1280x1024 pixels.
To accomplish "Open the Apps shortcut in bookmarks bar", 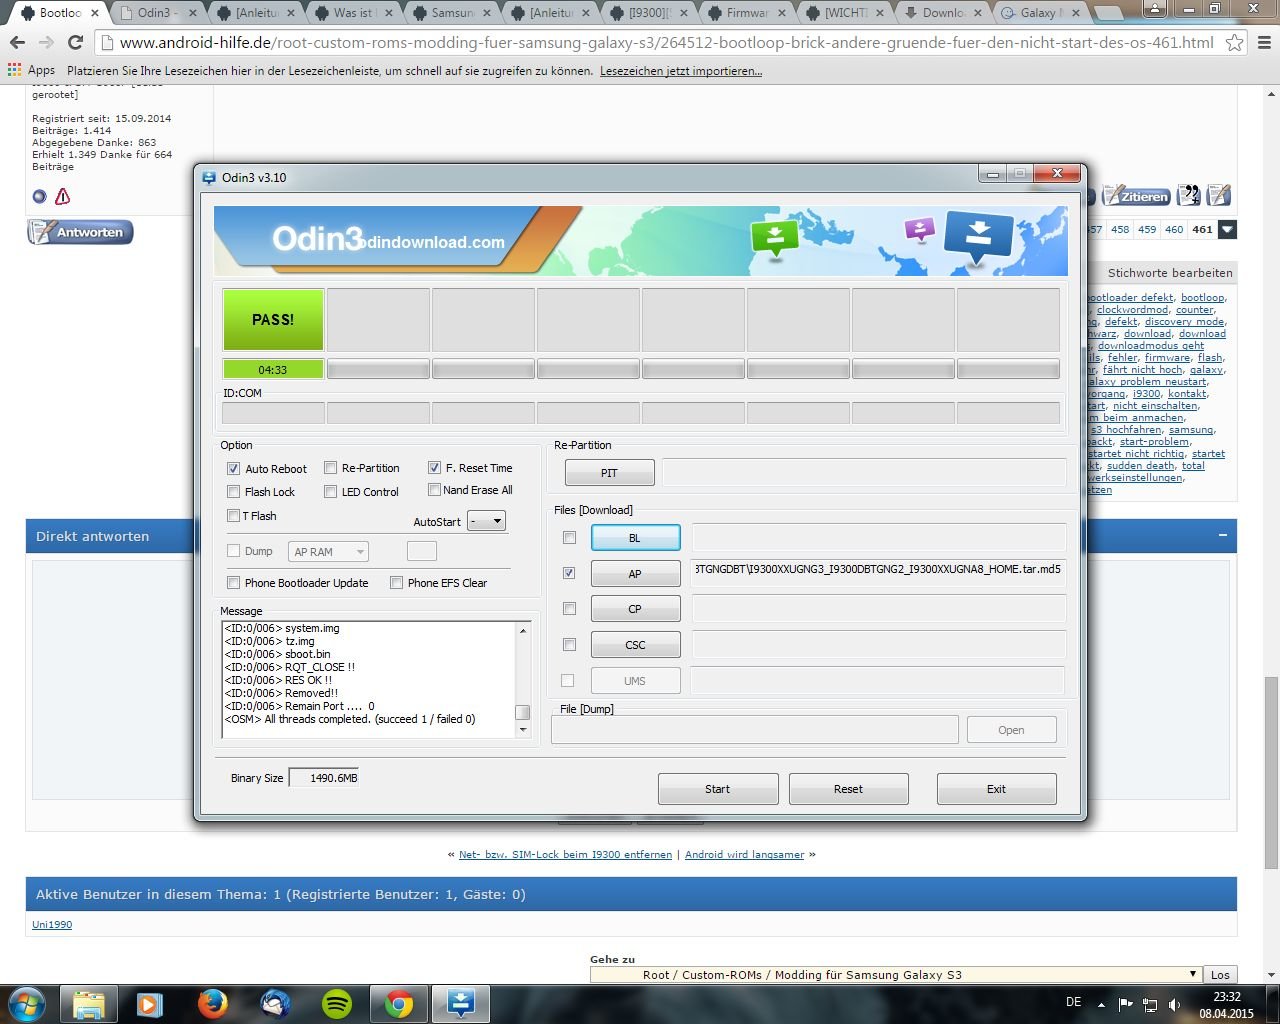I will click(31, 71).
